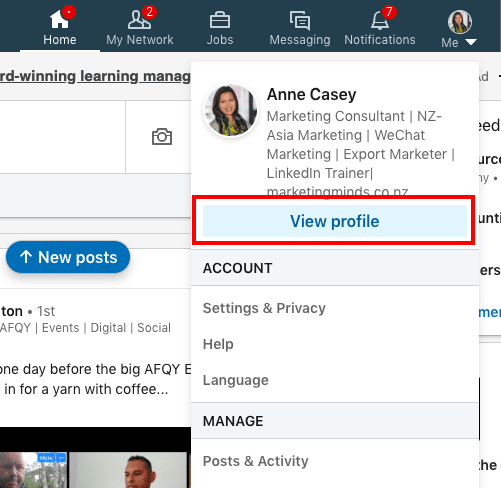Open Posts & Activity menu entry
Viewport: 501px width, 488px height.
pyautogui.click(x=255, y=461)
